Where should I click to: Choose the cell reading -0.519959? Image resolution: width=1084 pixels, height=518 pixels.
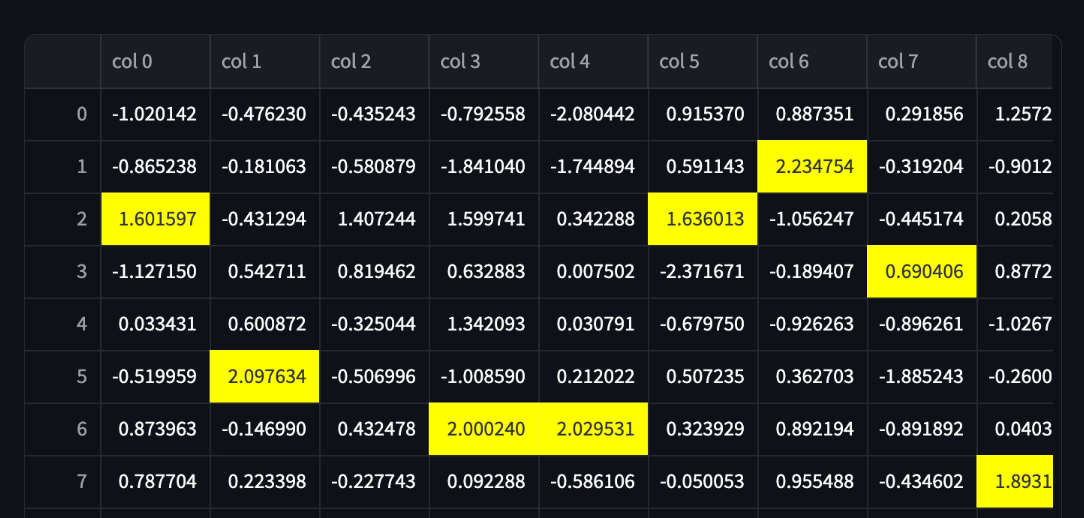click(156, 377)
